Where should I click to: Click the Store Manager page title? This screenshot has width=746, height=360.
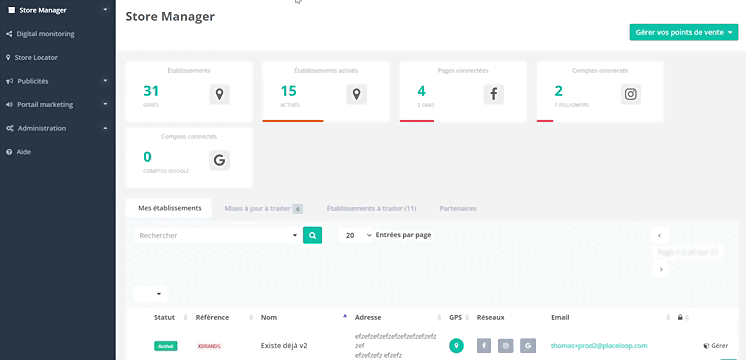[x=170, y=17]
